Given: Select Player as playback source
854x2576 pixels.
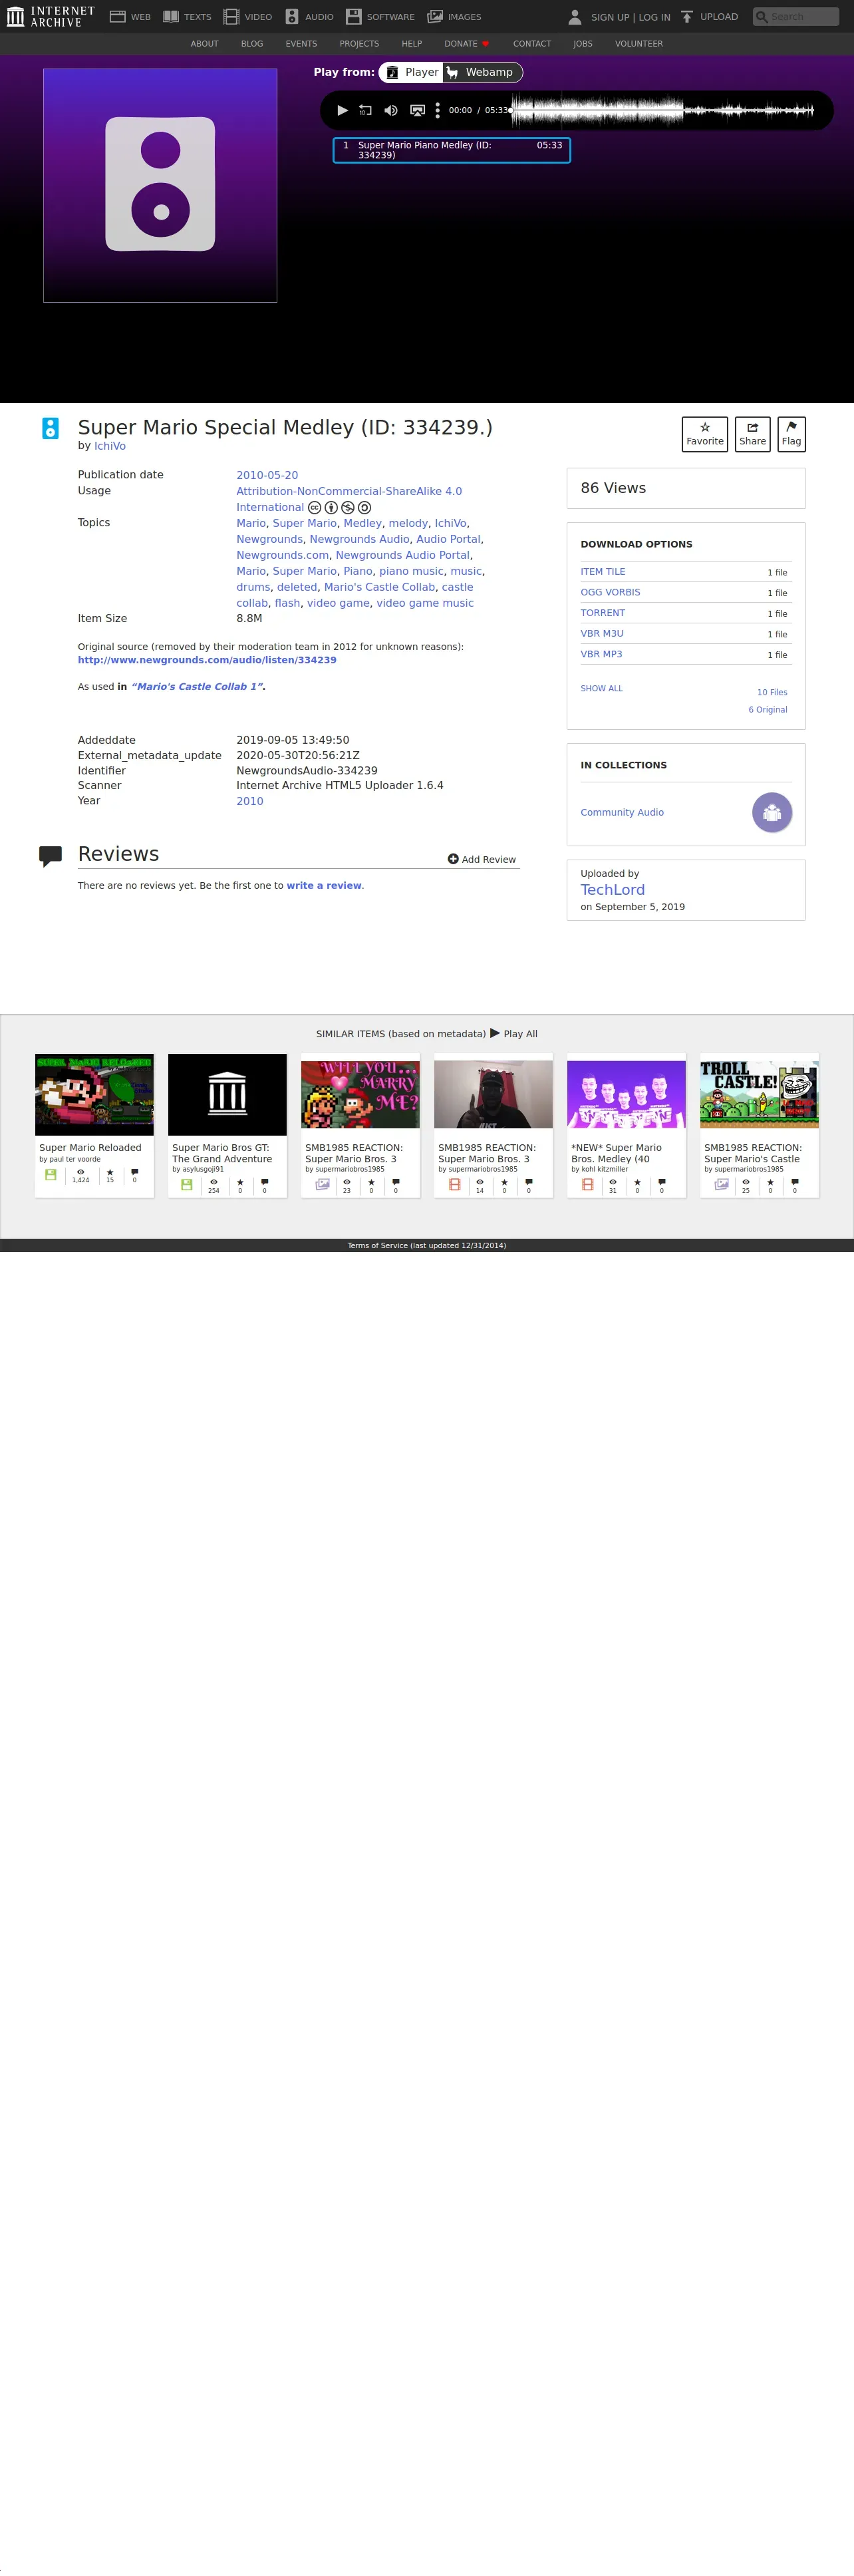Looking at the screenshot, I should 412,72.
